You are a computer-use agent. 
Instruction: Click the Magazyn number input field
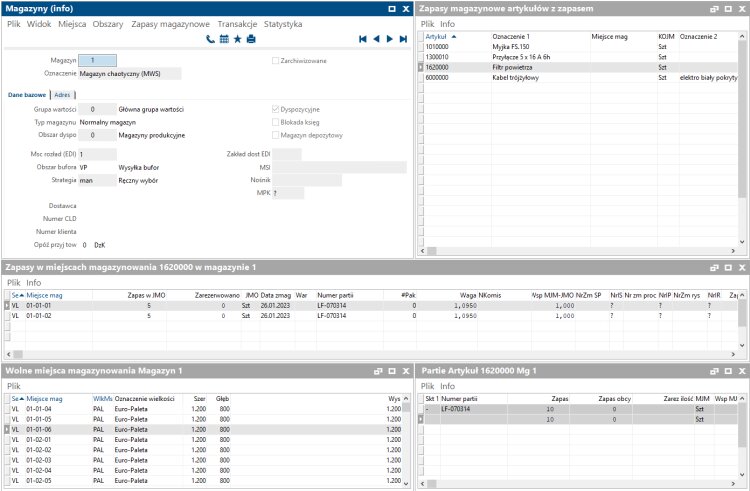97,61
